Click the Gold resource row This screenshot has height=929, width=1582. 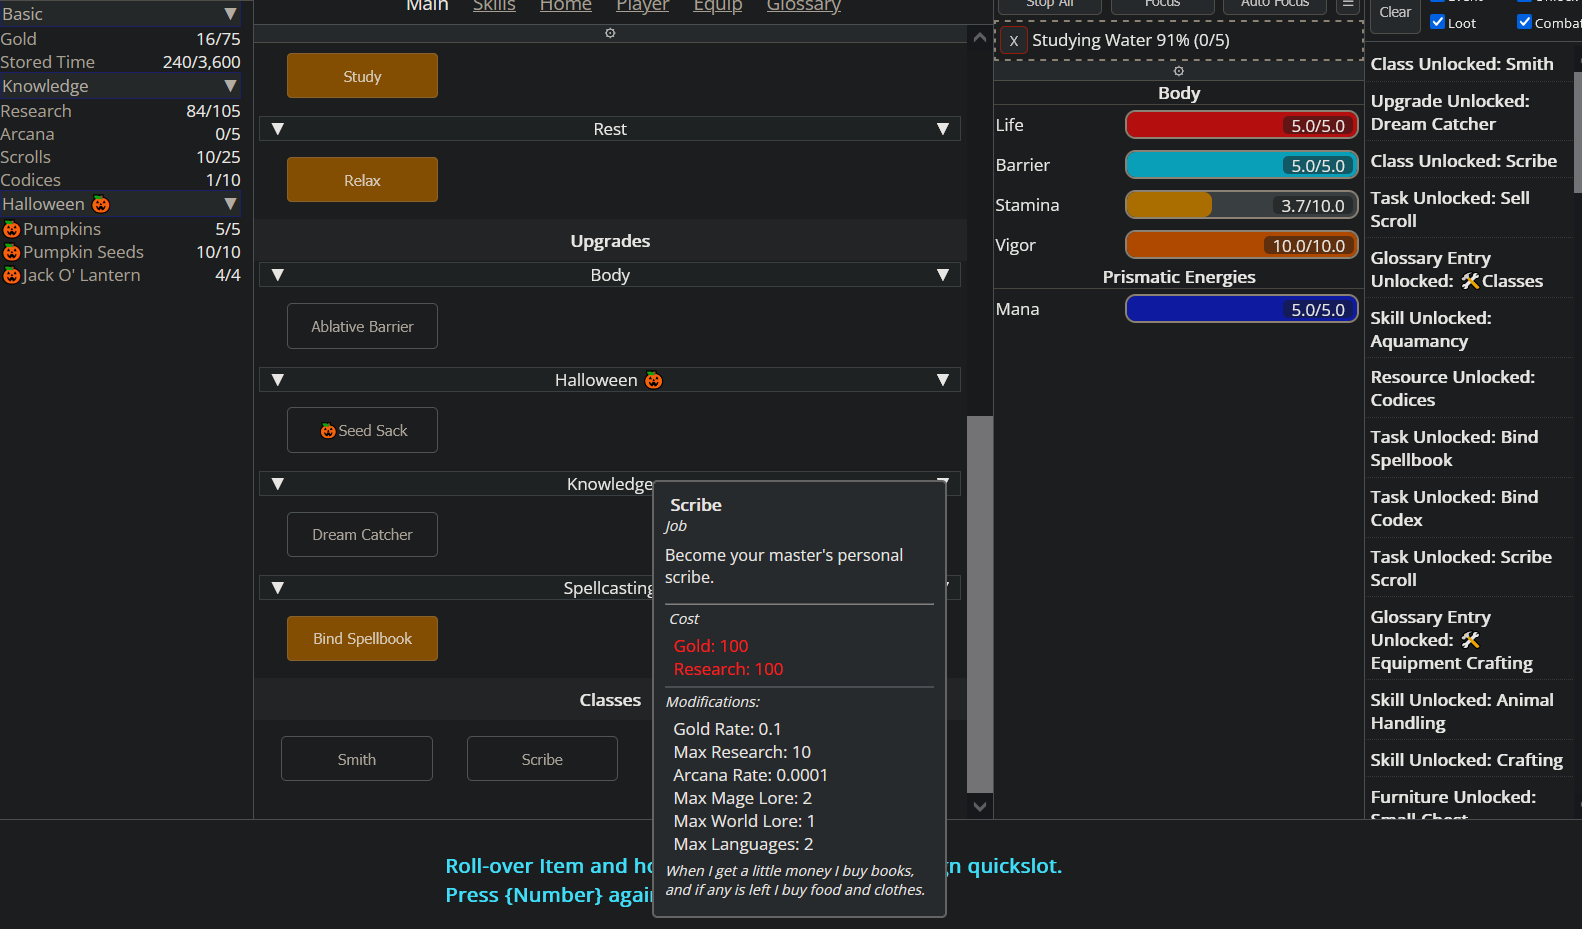[120, 39]
